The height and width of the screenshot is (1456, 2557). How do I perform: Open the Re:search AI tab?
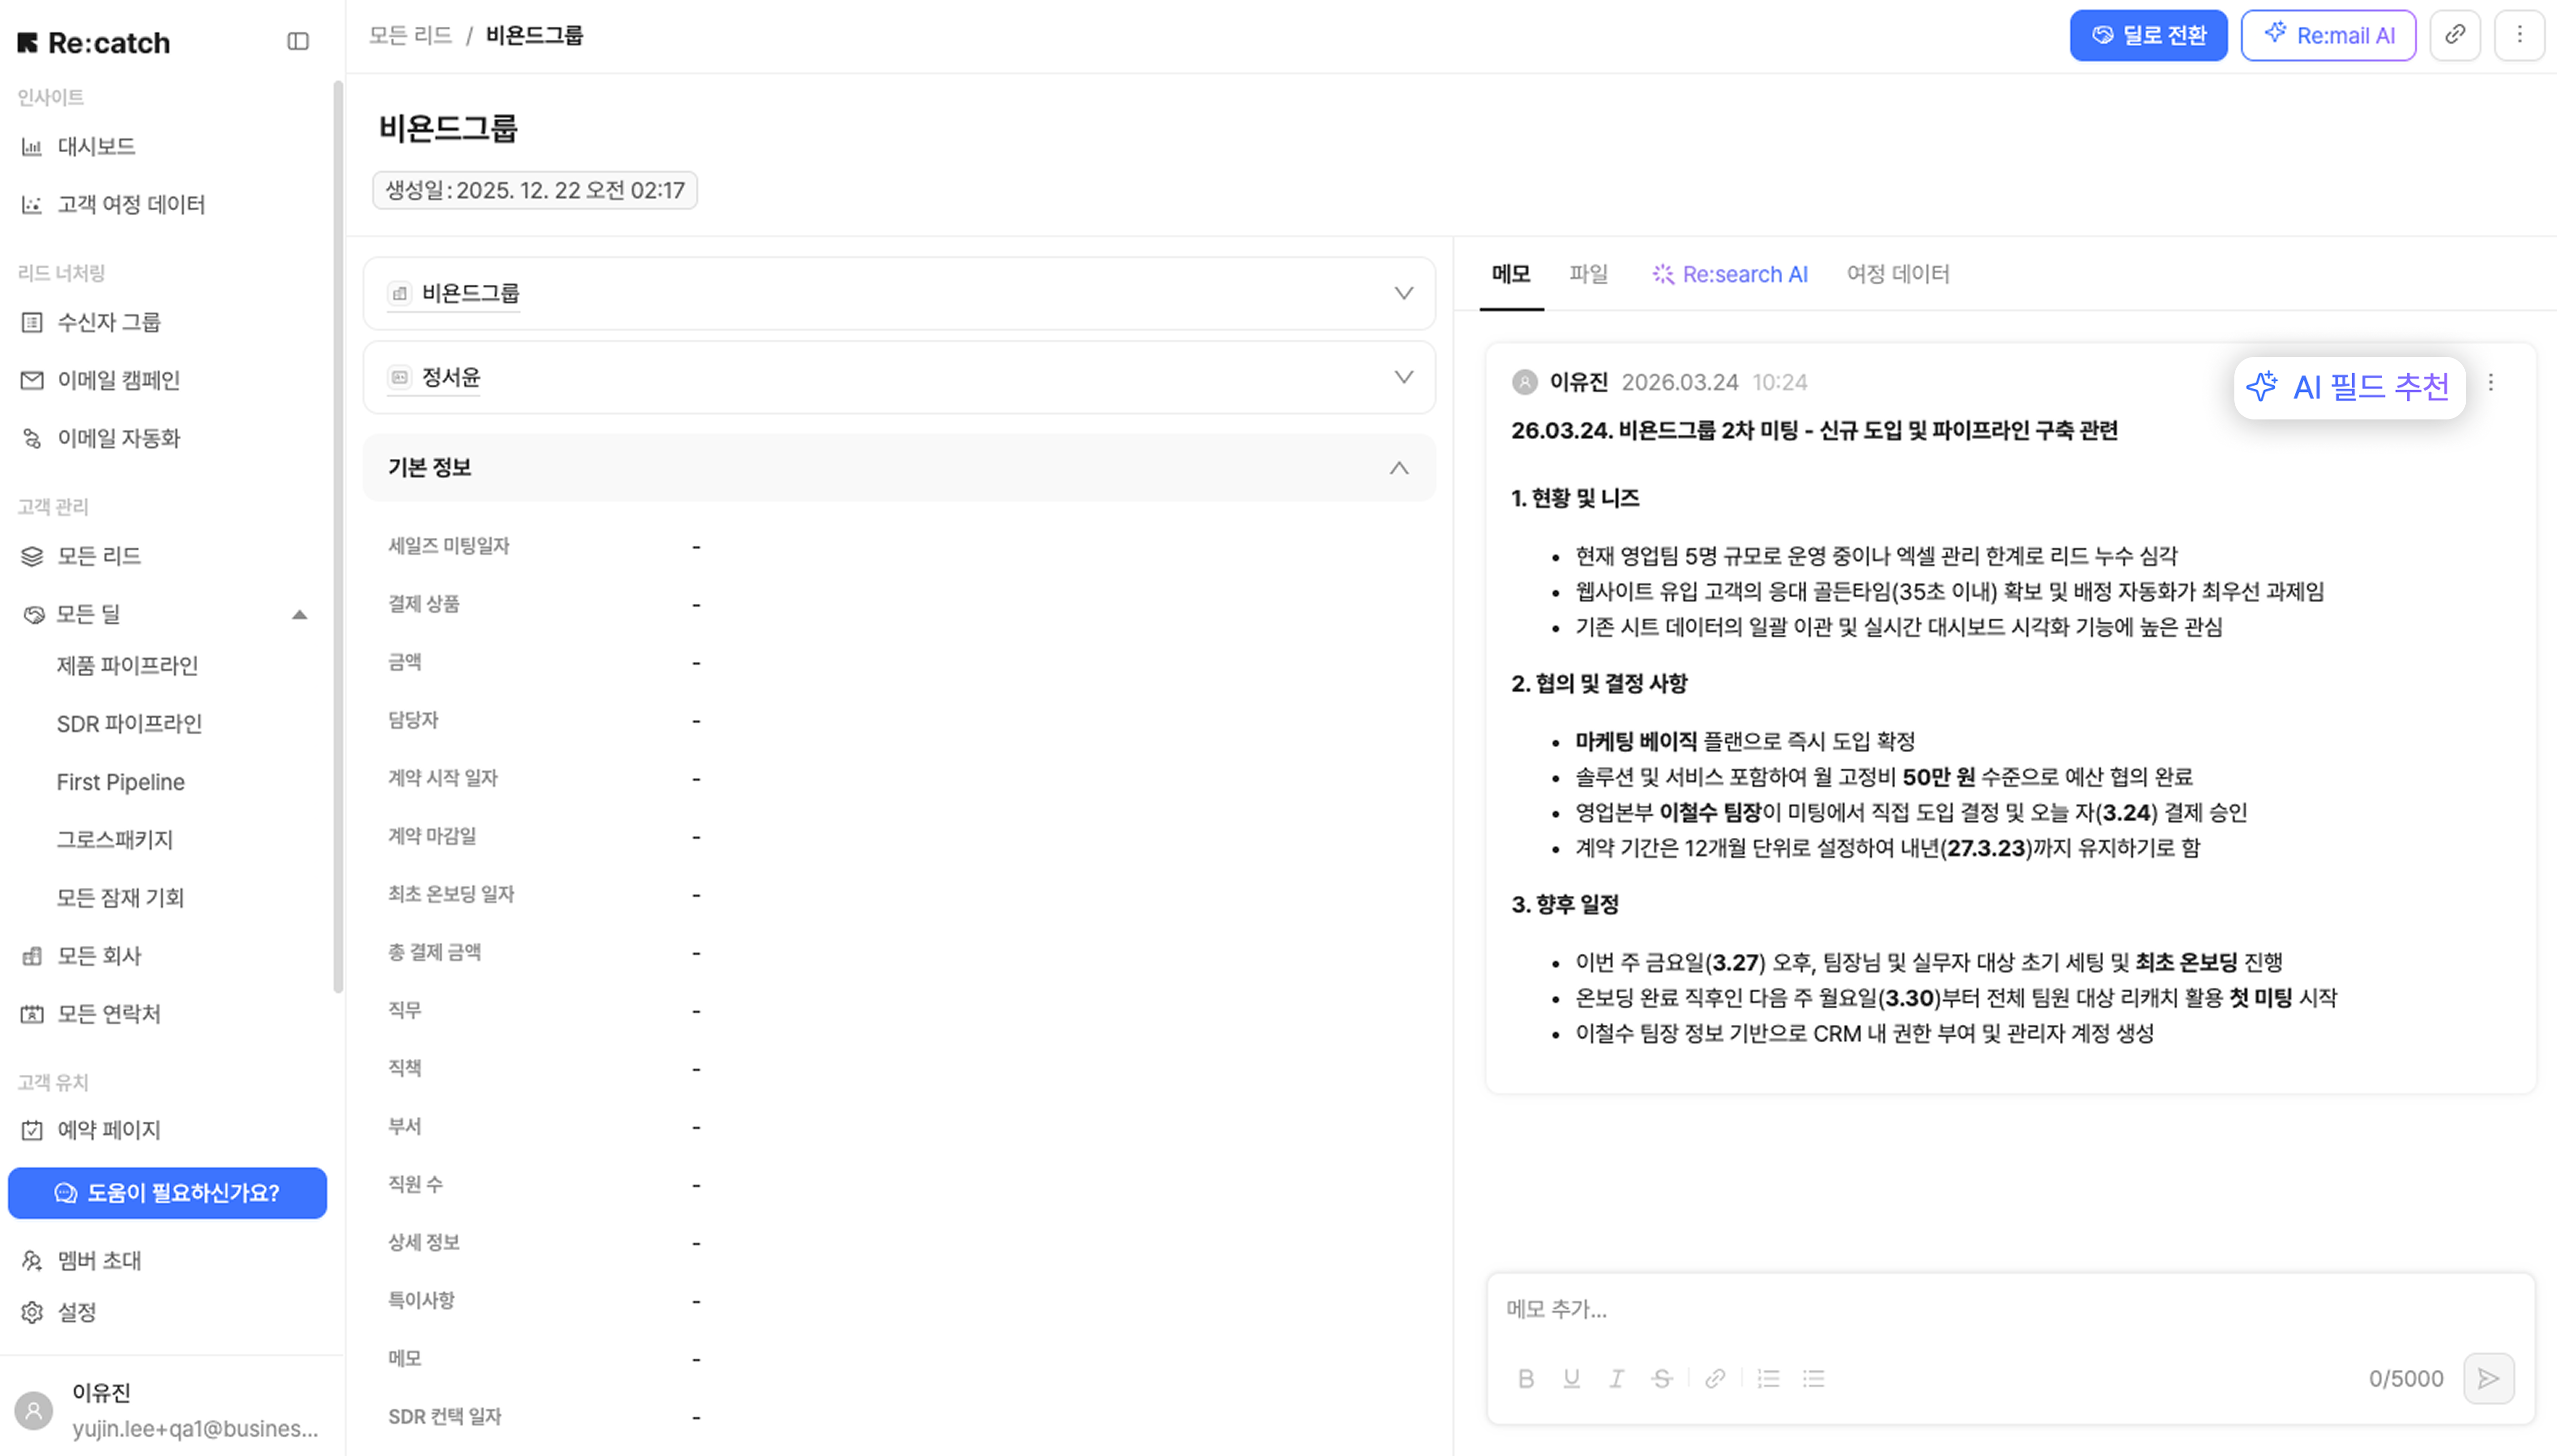(x=1730, y=274)
